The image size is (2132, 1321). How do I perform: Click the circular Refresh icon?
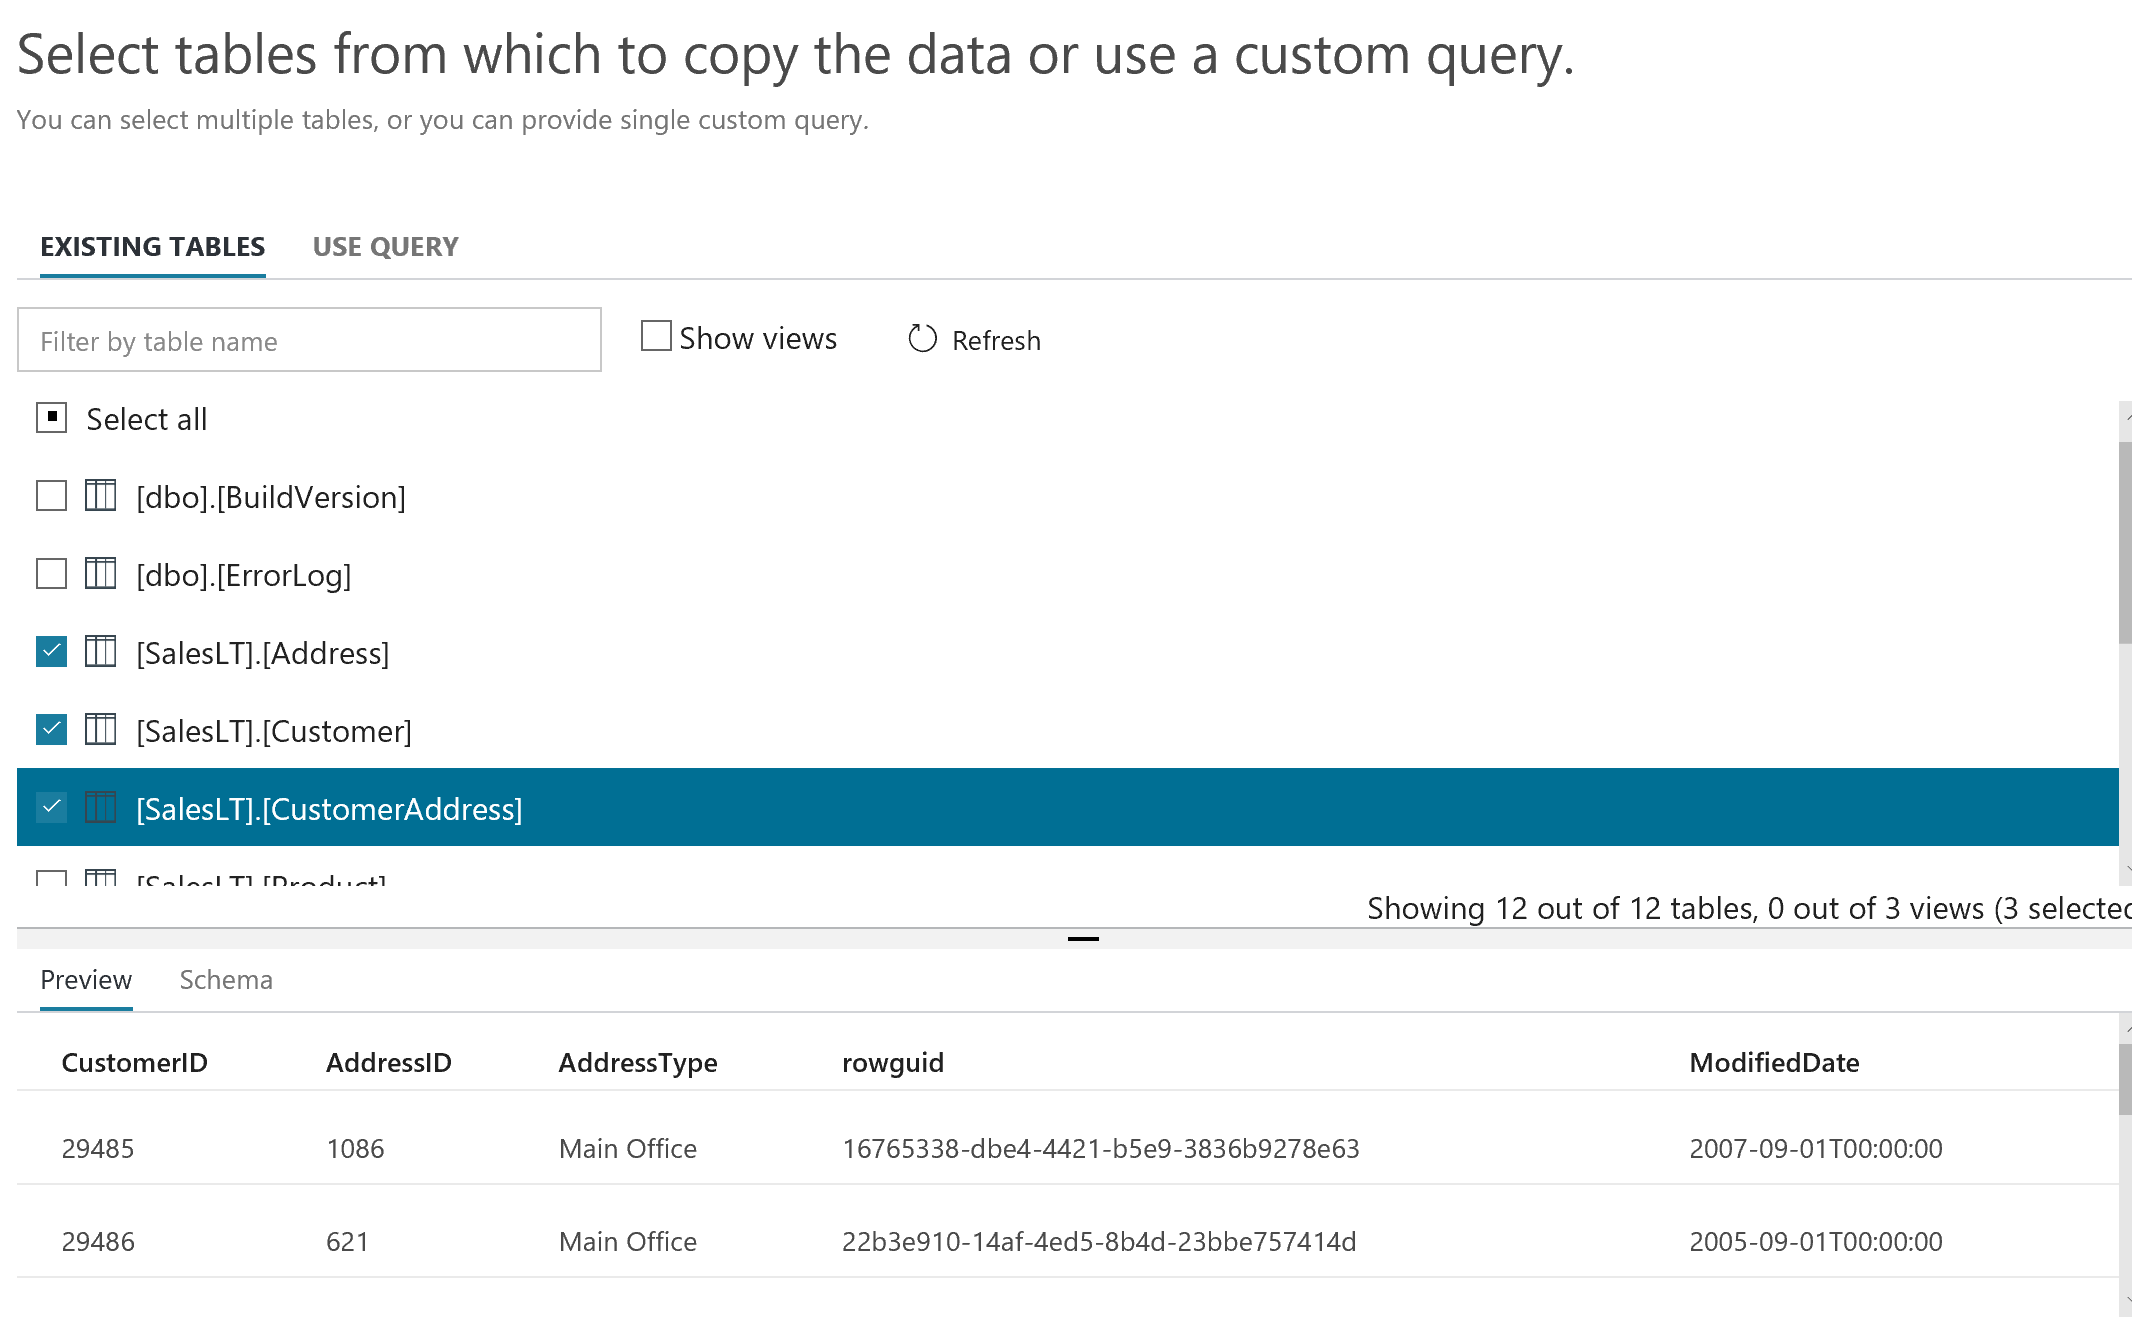[922, 339]
